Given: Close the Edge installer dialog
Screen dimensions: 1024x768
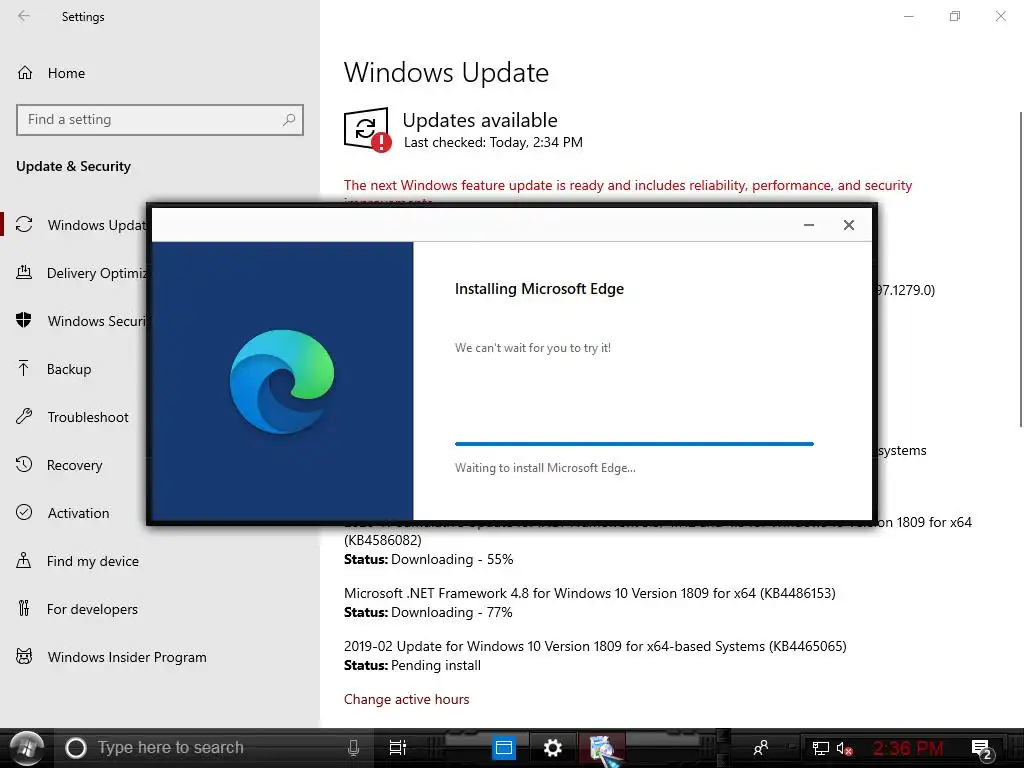Looking at the screenshot, I should (x=848, y=225).
